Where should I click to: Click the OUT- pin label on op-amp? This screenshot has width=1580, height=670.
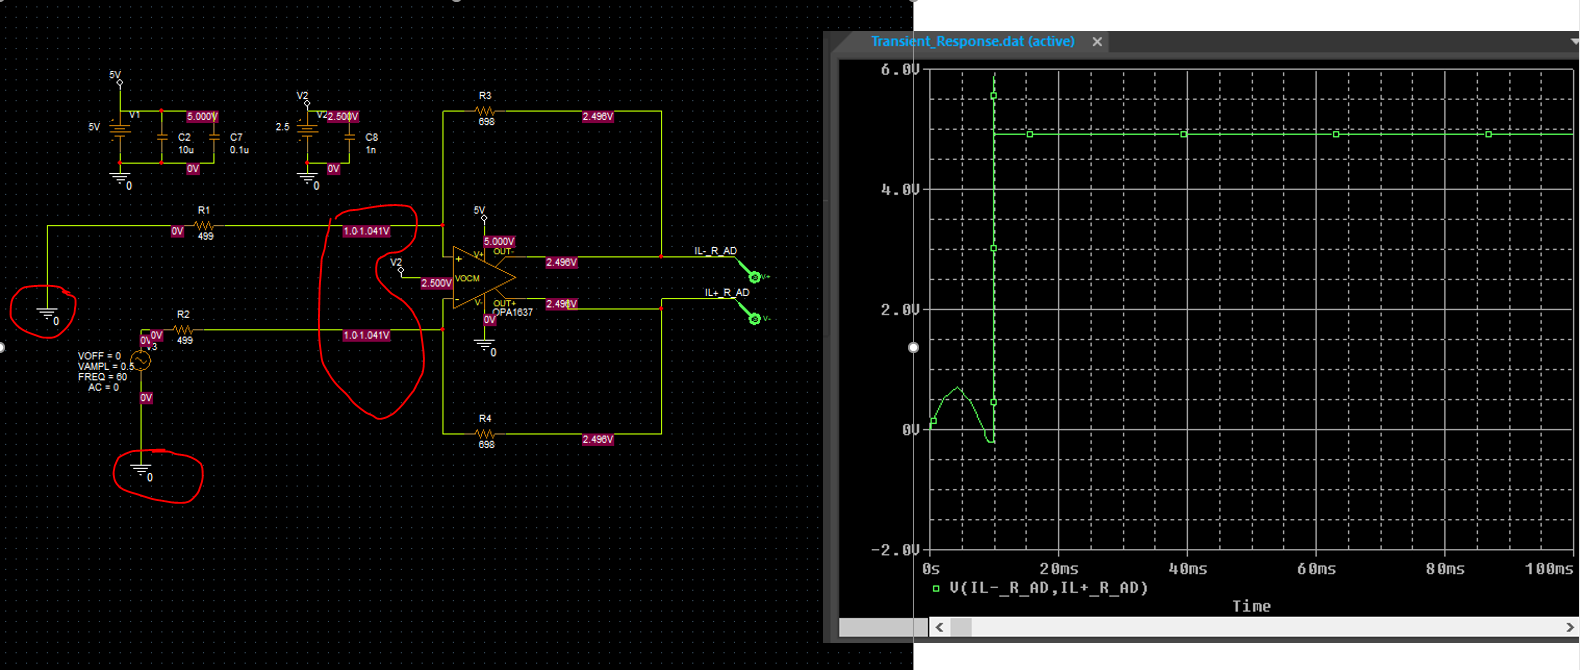(503, 251)
